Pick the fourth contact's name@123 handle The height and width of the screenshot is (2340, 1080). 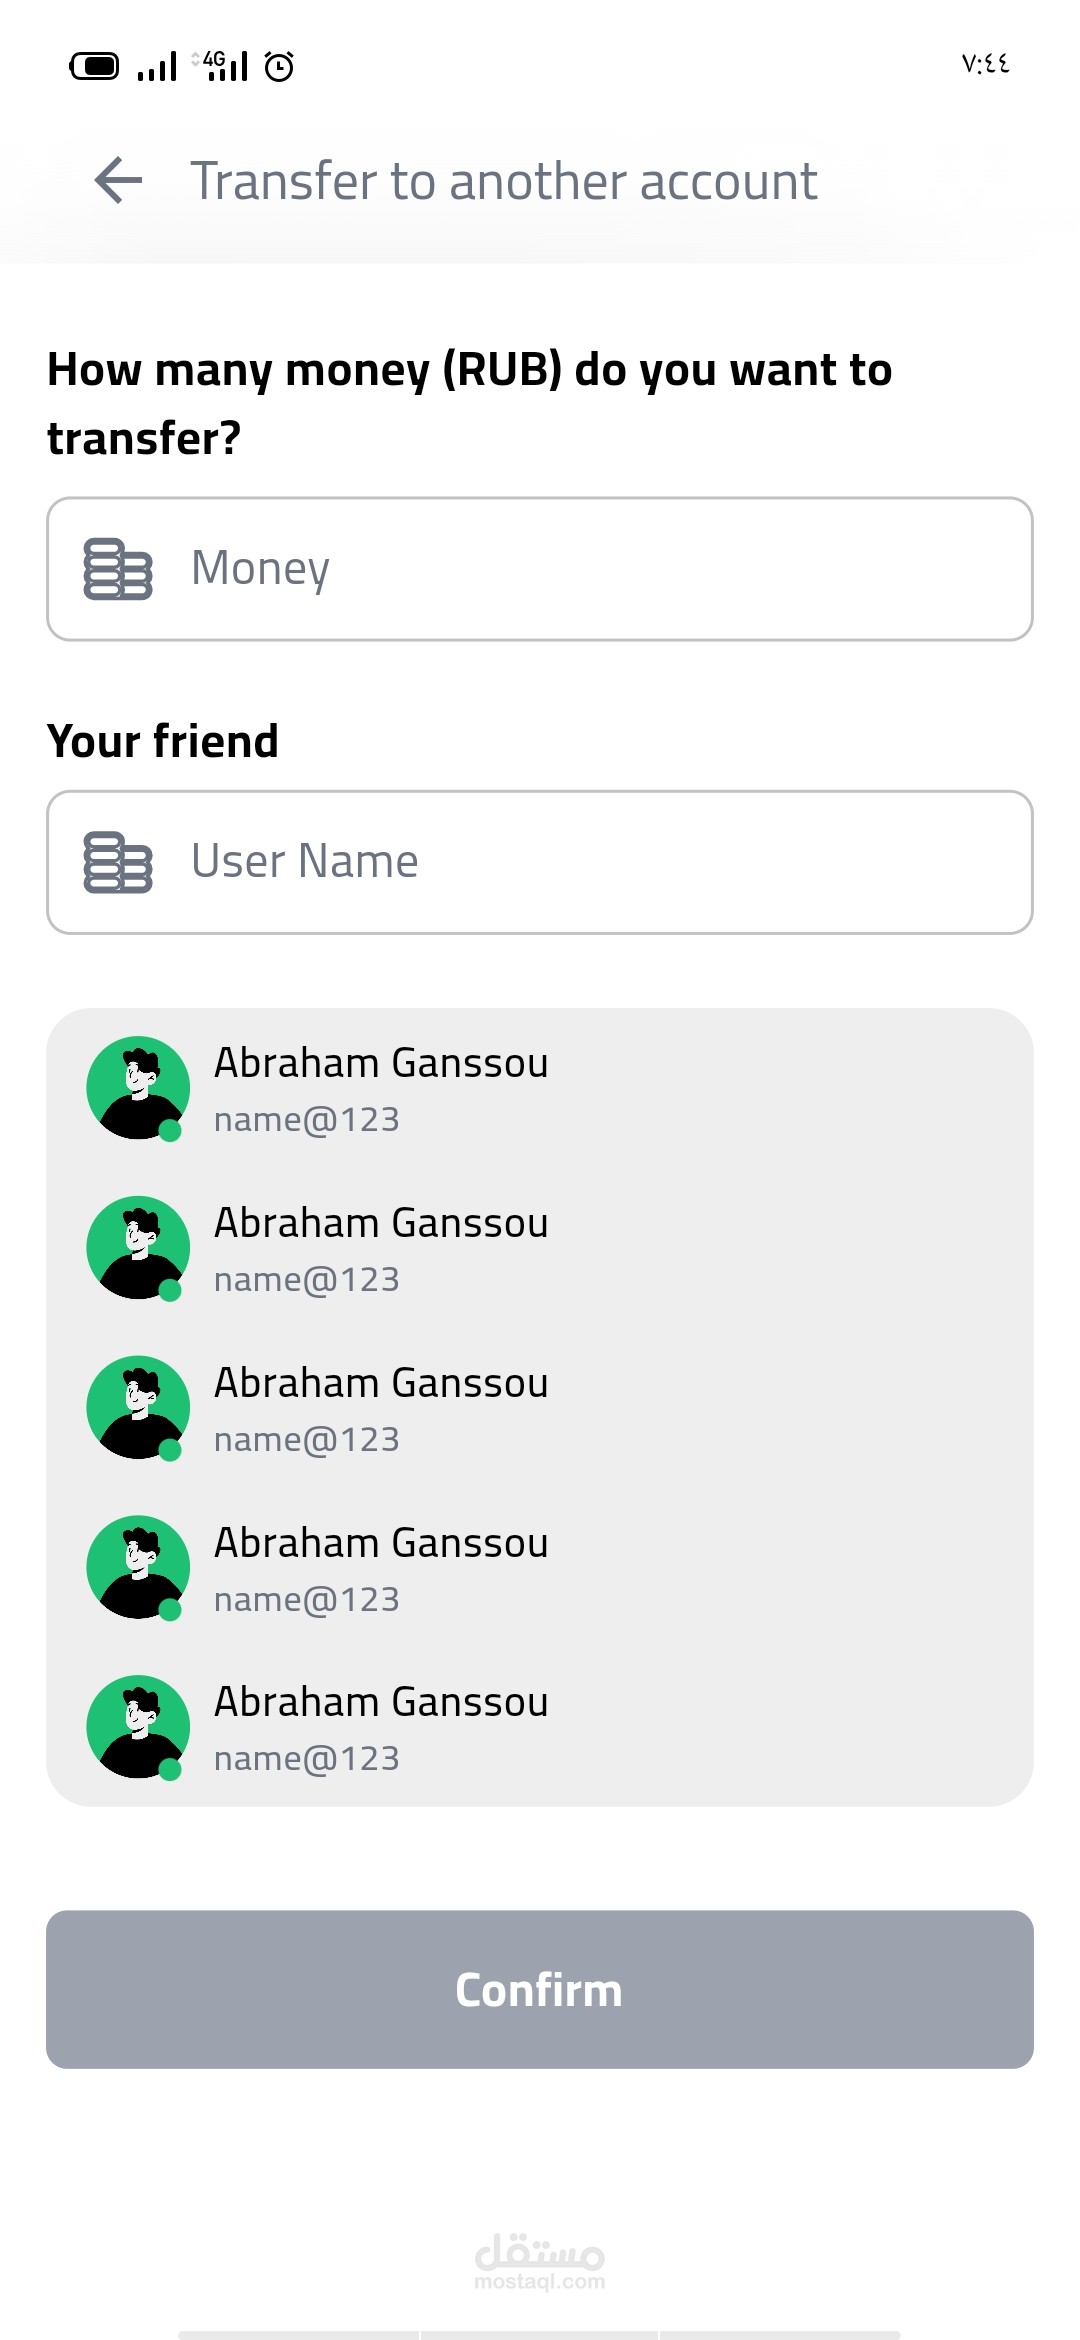click(306, 1600)
